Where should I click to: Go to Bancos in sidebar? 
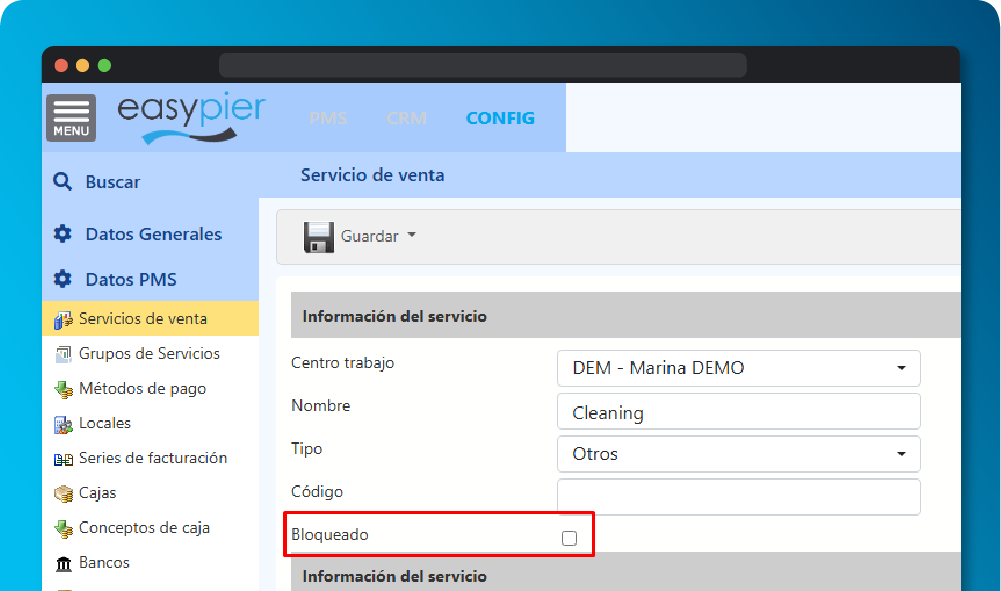tap(104, 563)
